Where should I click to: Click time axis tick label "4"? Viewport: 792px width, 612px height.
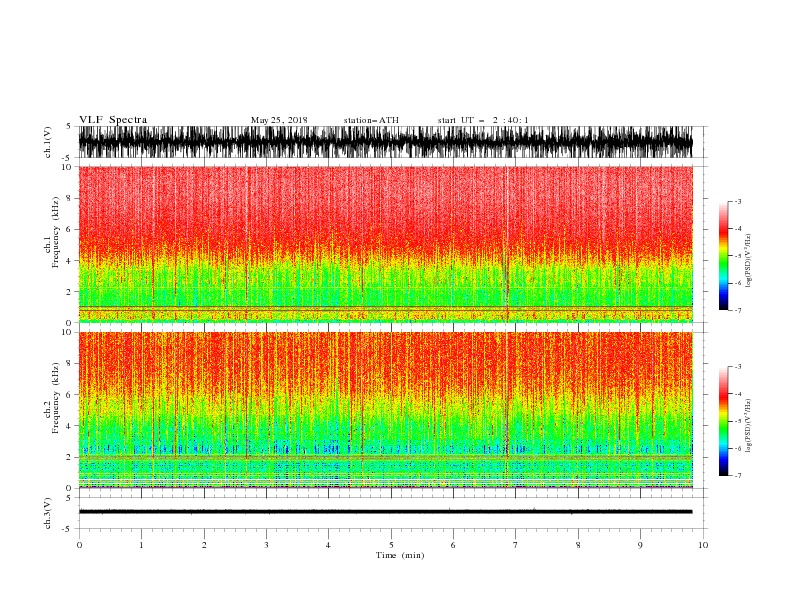[328, 545]
